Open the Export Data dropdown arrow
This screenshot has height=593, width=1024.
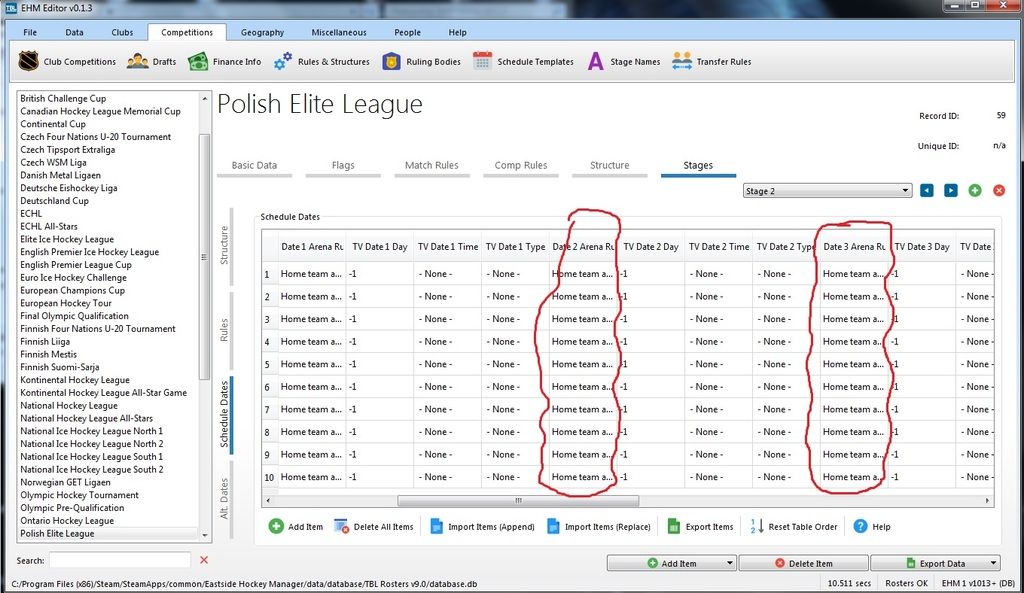(x=993, y=563)
